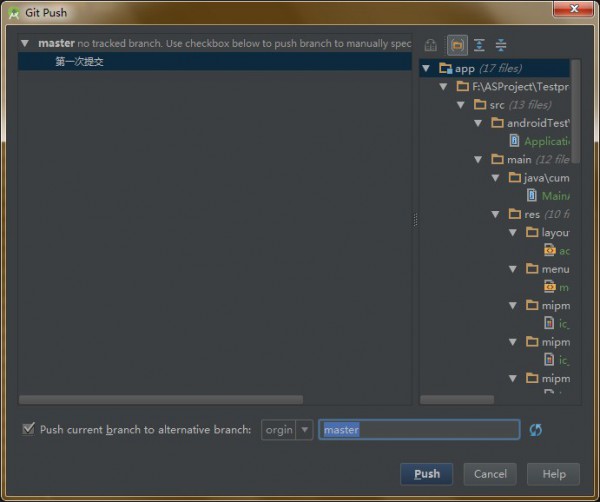
Task: Click the src folder icon
Action: click(x=480, y=104)
